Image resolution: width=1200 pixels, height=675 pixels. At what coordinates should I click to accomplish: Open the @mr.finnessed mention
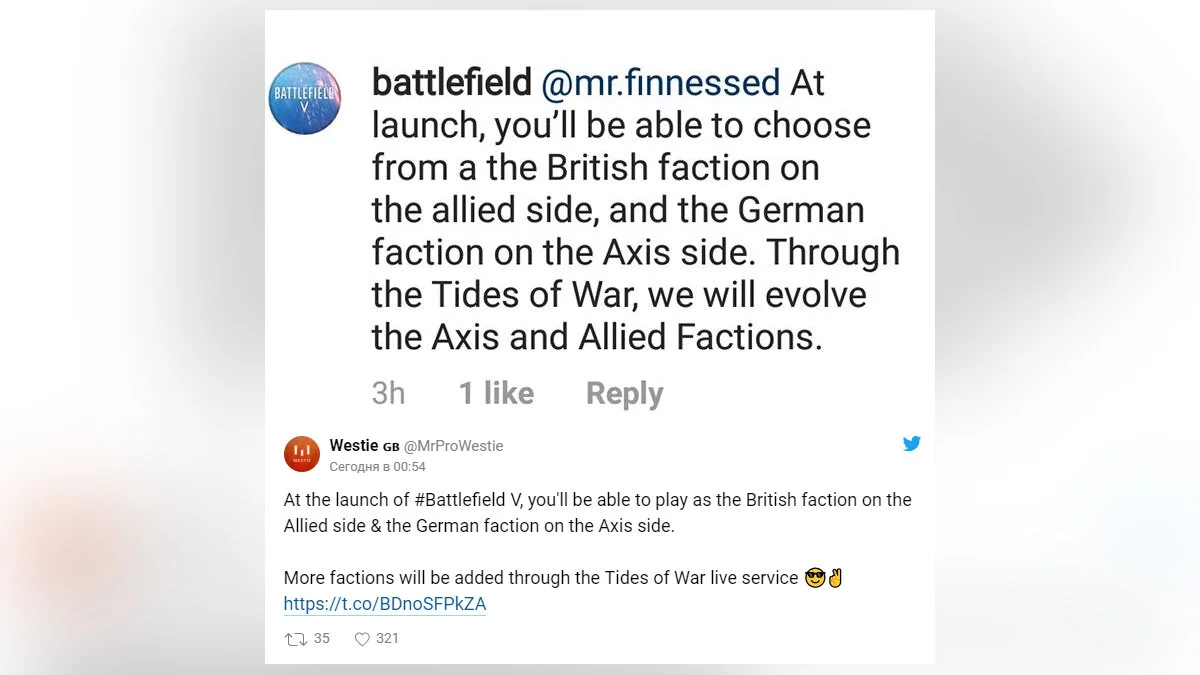point(660,83)
